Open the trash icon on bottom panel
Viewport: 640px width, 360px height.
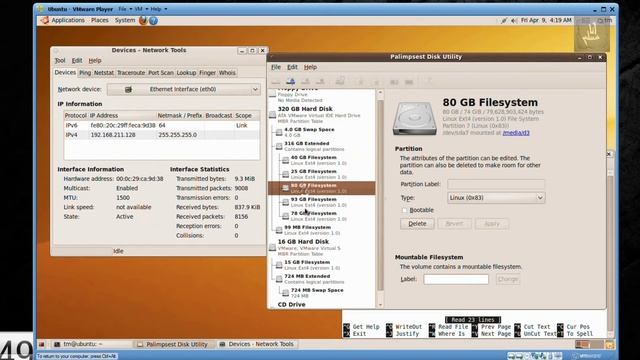(x=610, y=344)
